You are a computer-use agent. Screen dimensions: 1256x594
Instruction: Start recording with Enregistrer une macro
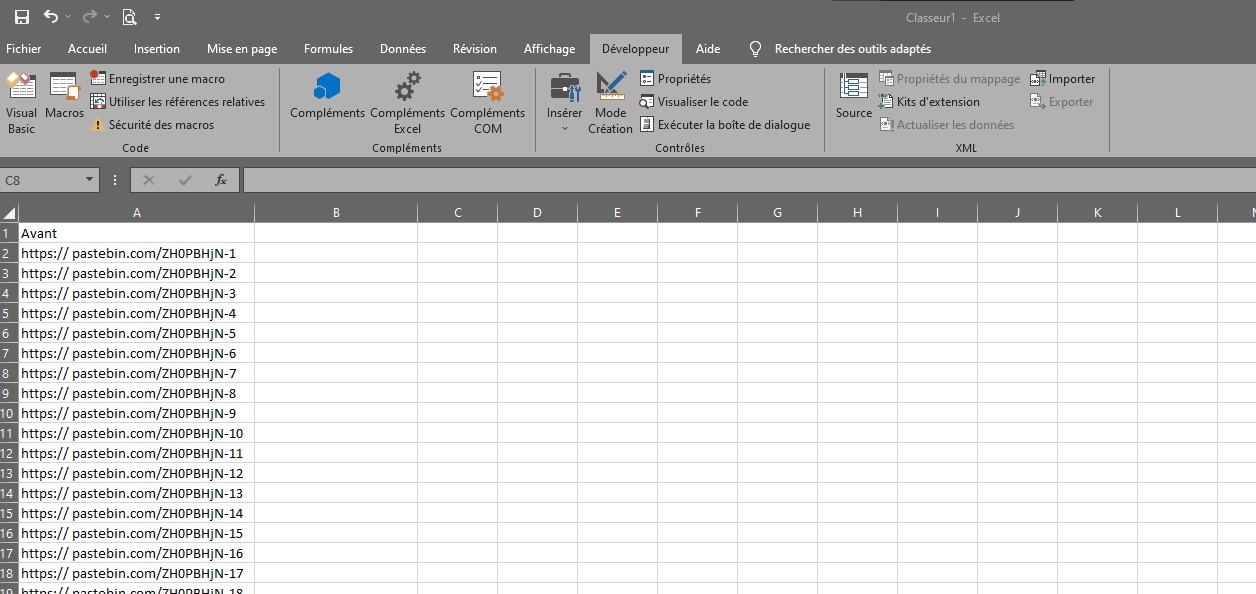click(x=158, y=79)
